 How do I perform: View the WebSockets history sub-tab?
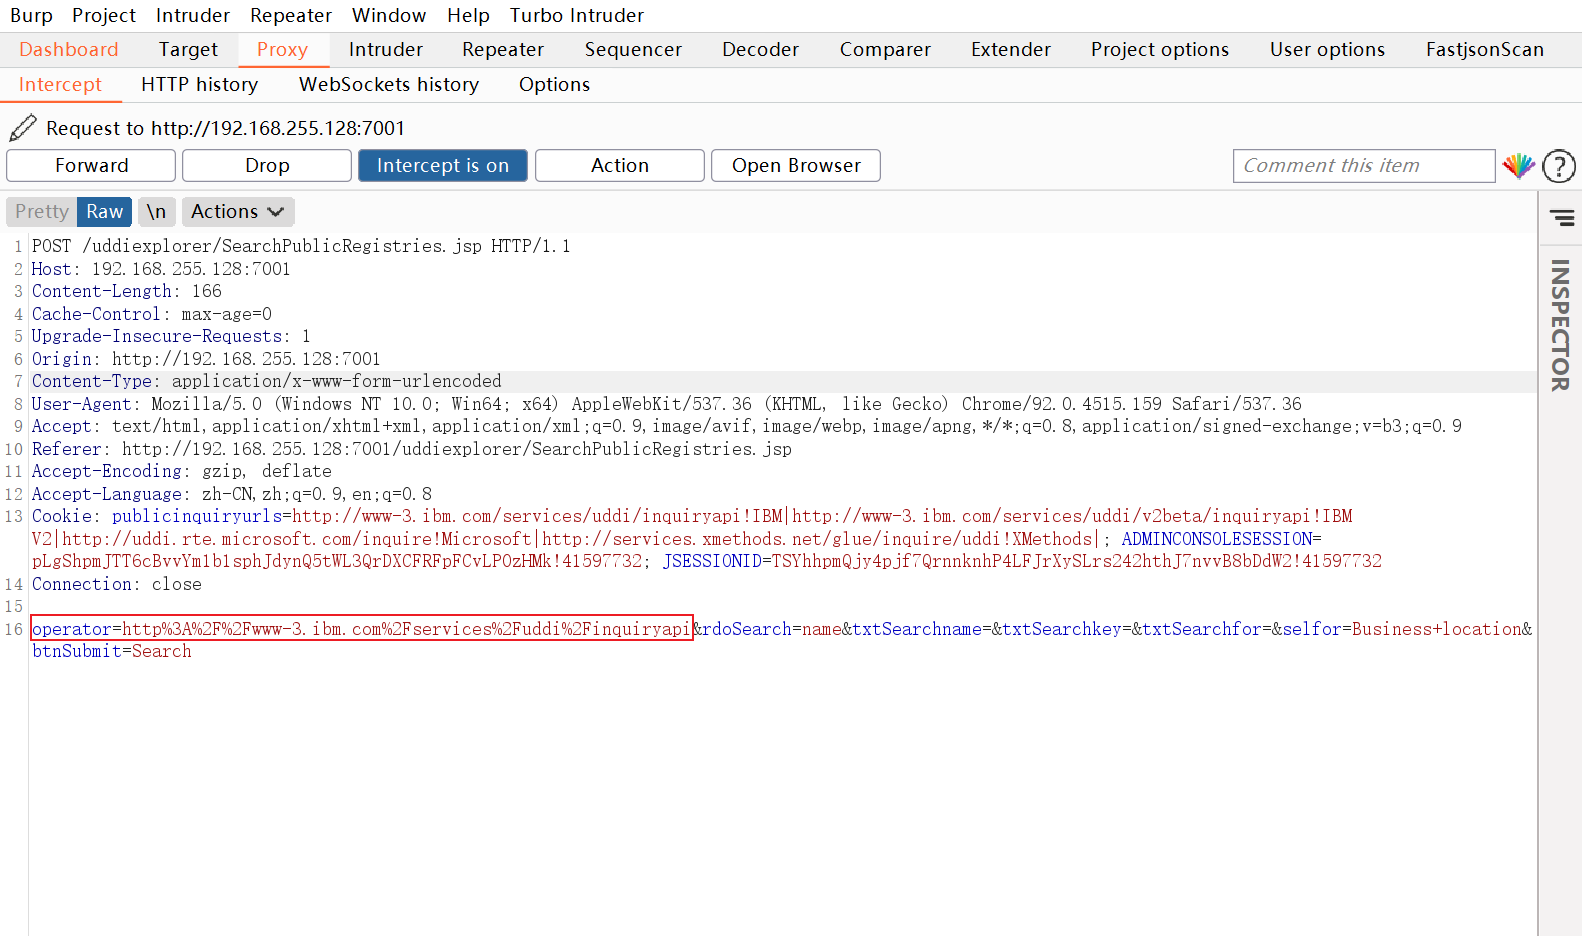pos(389,85)
